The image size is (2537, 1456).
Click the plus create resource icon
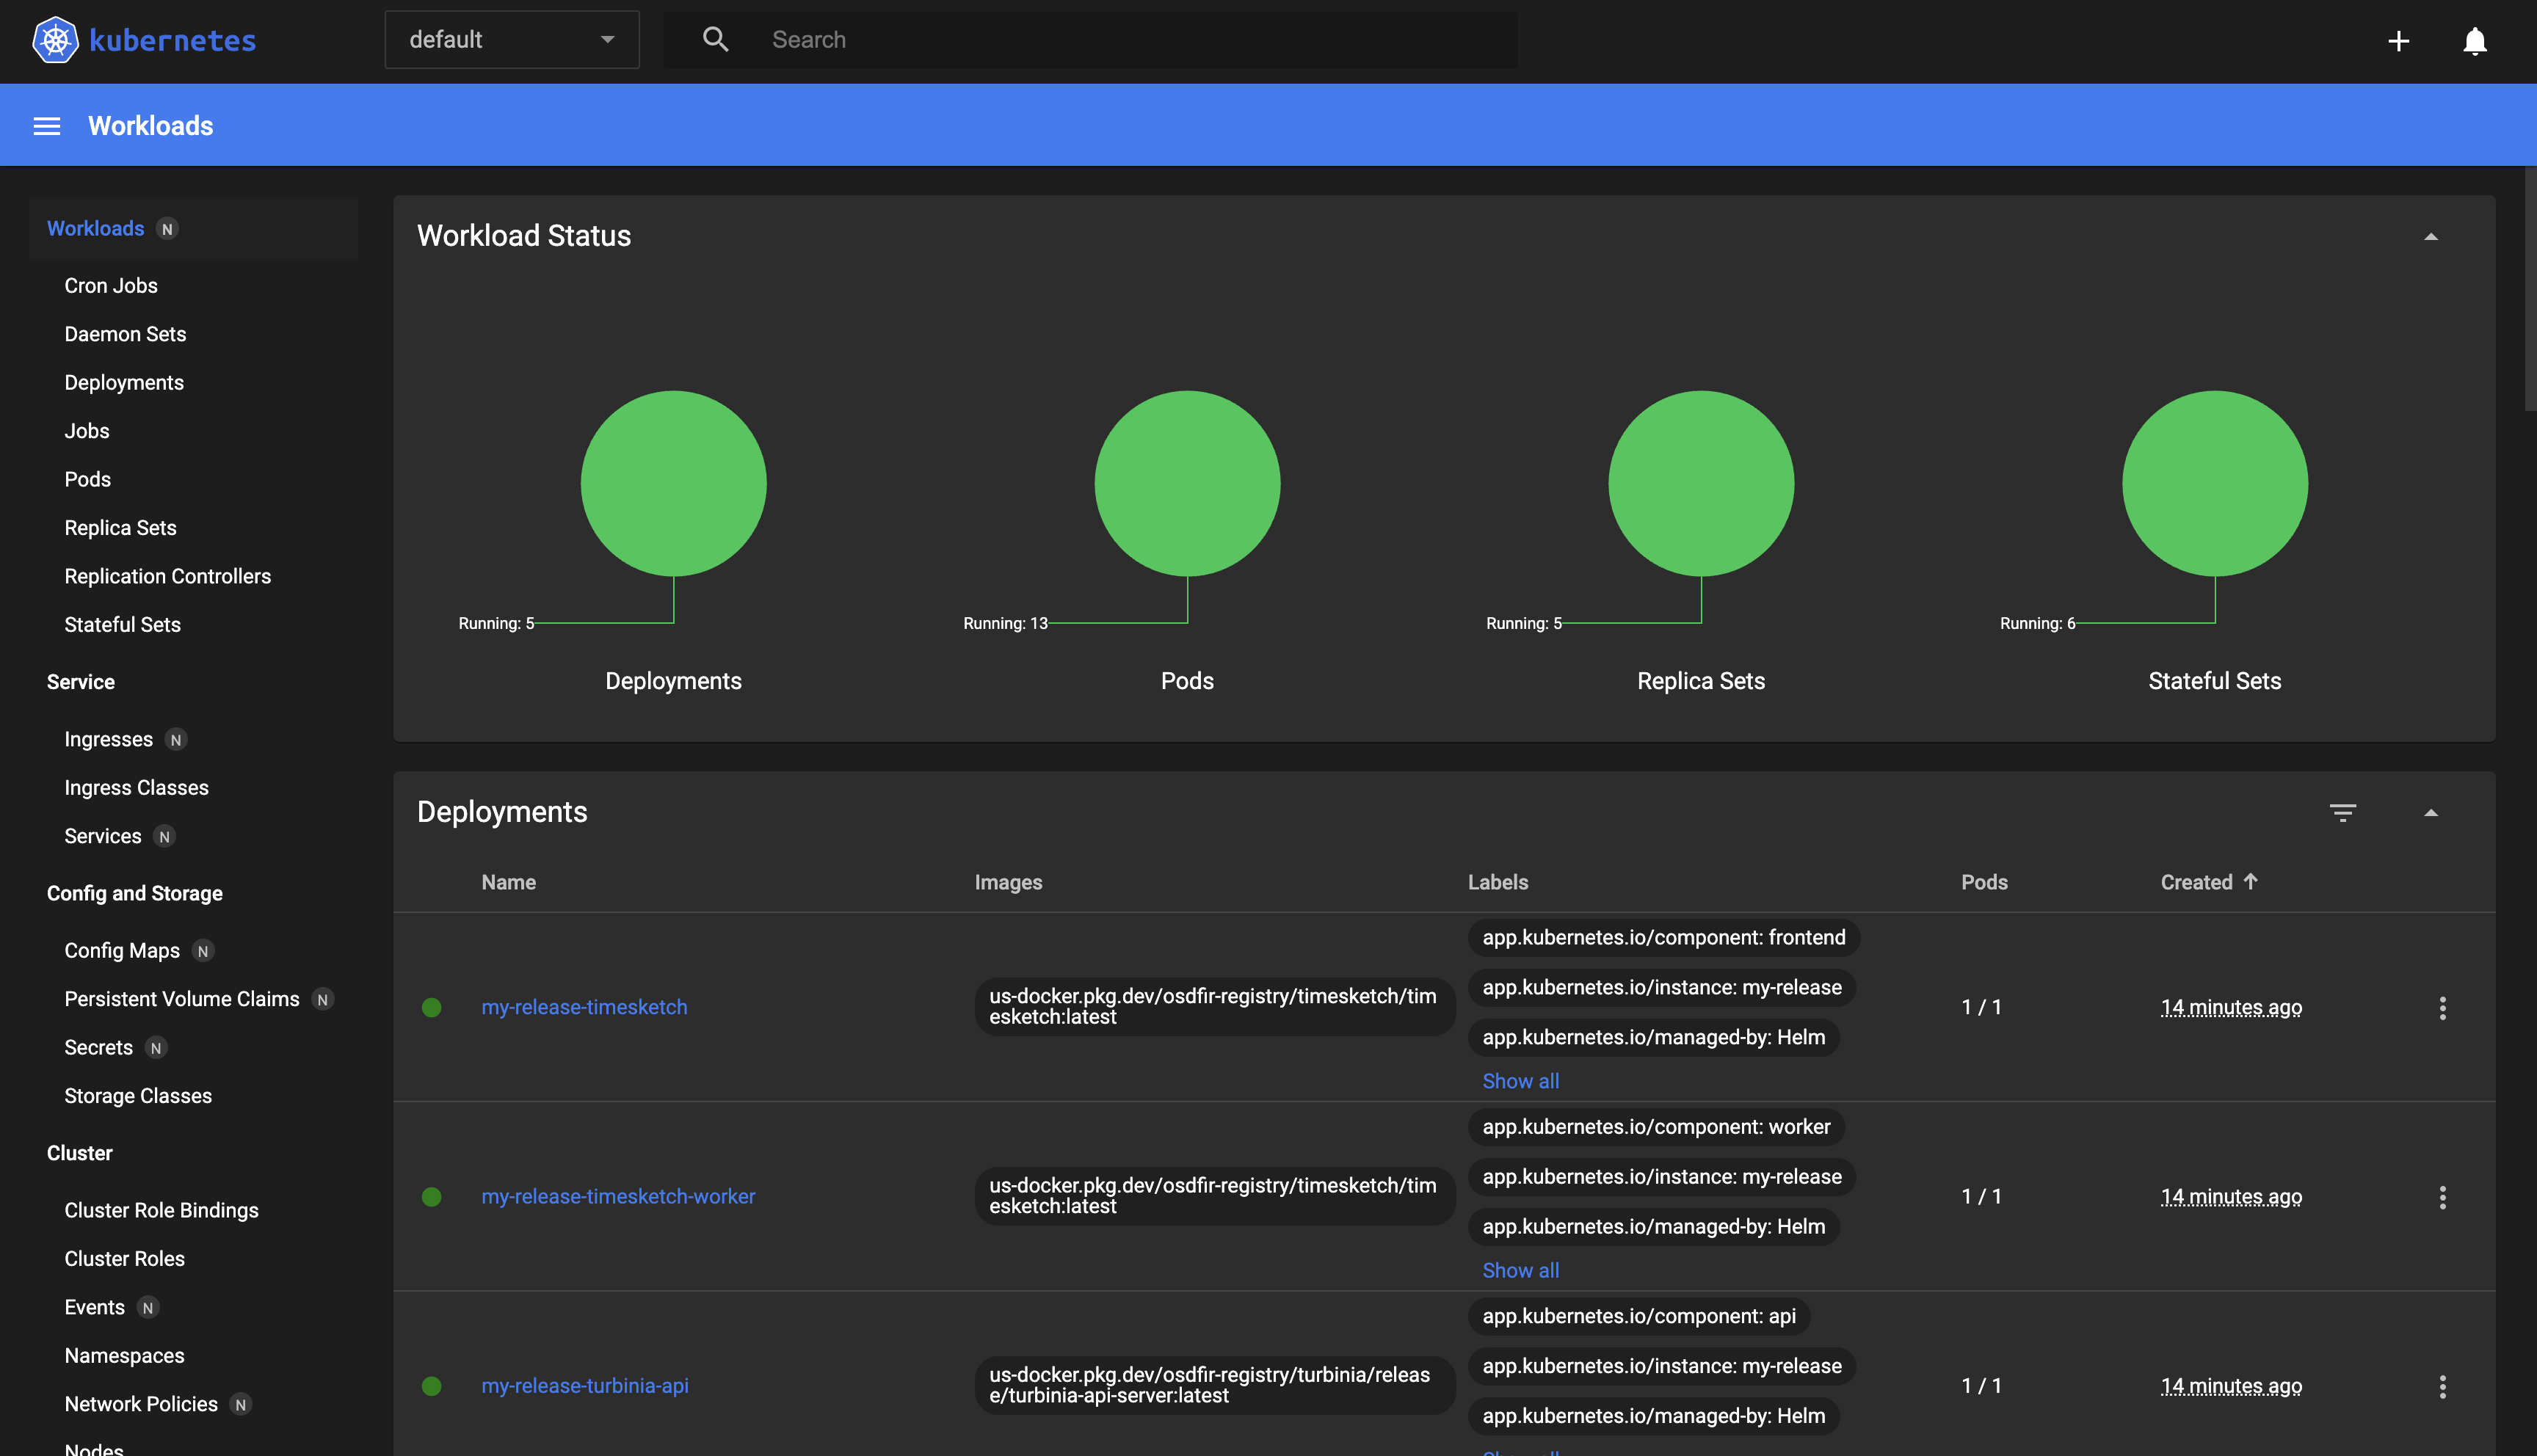coord(2398,41)
